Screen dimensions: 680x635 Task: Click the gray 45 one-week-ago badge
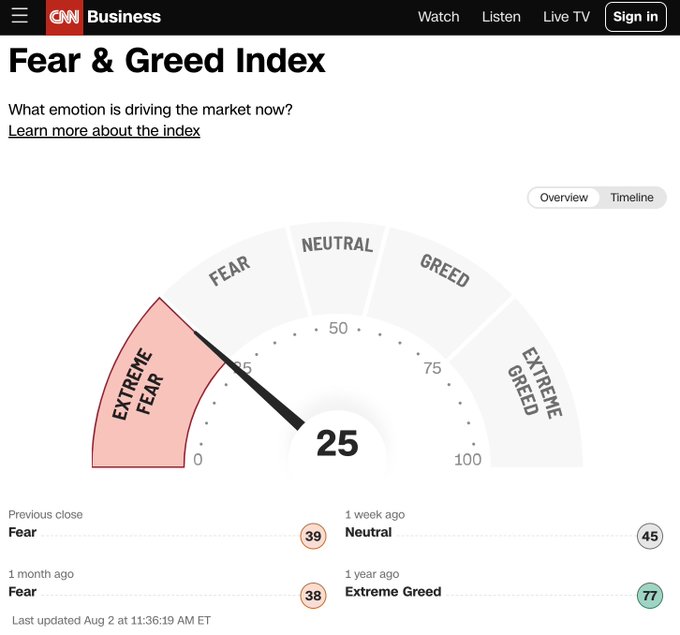(x=650, y=536)
